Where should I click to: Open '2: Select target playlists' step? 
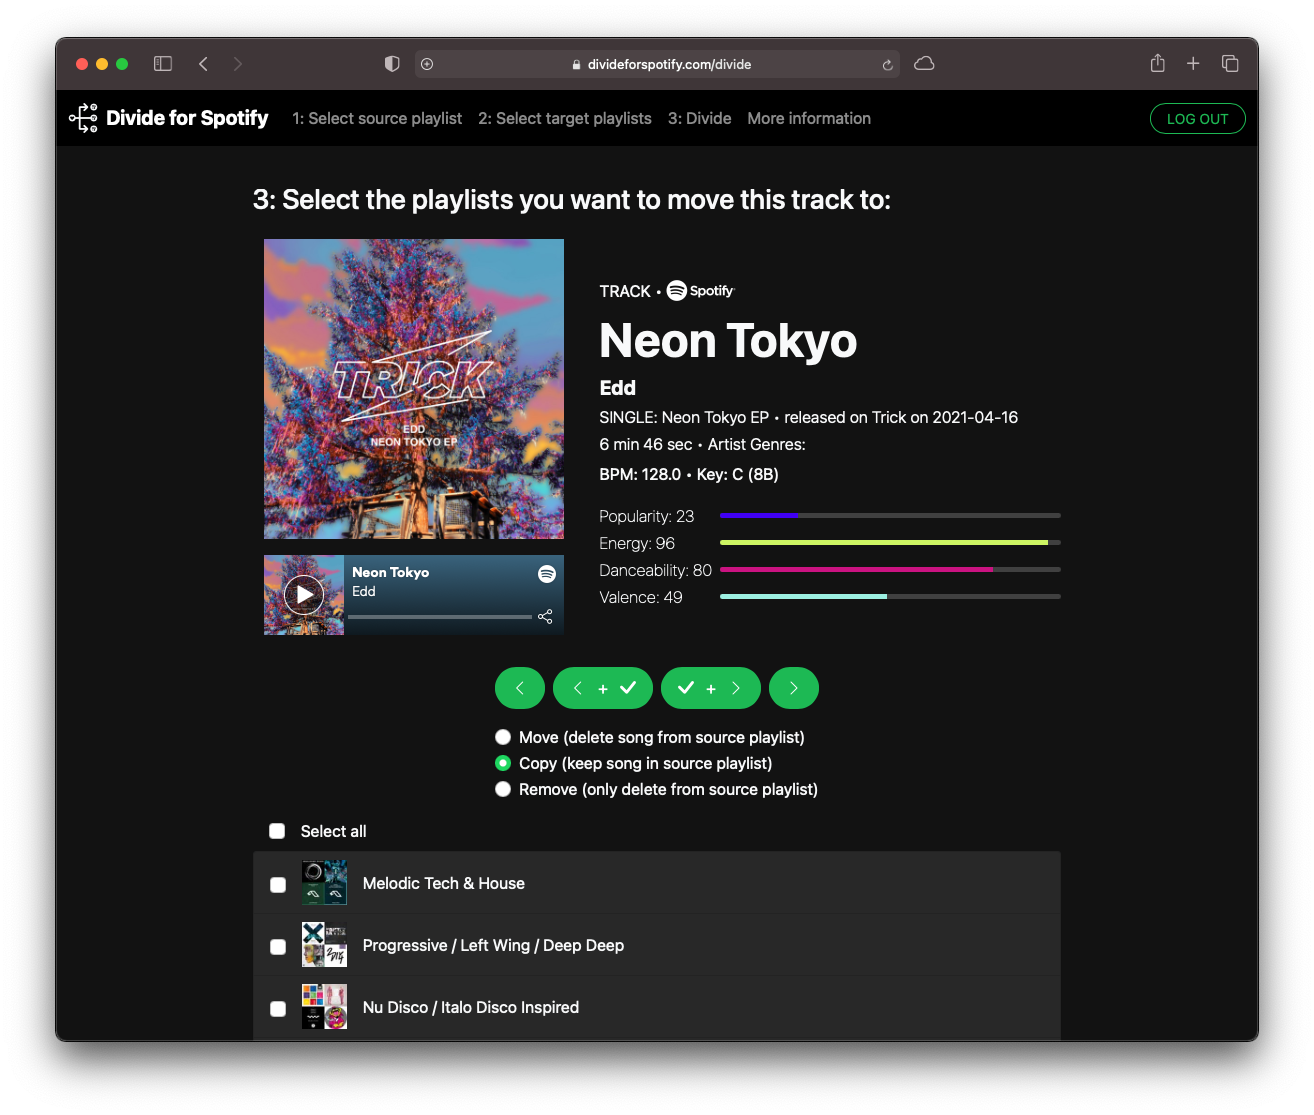point(565,118)
